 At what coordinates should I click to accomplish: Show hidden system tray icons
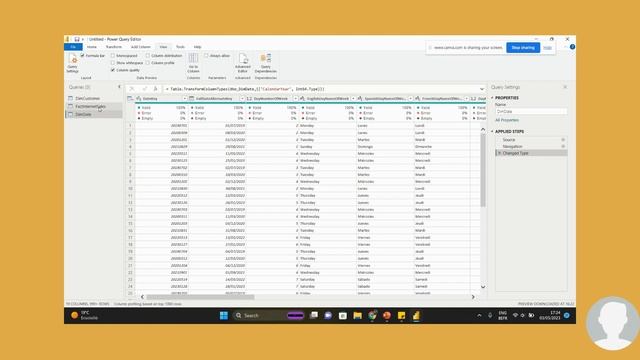coord(479,316)
